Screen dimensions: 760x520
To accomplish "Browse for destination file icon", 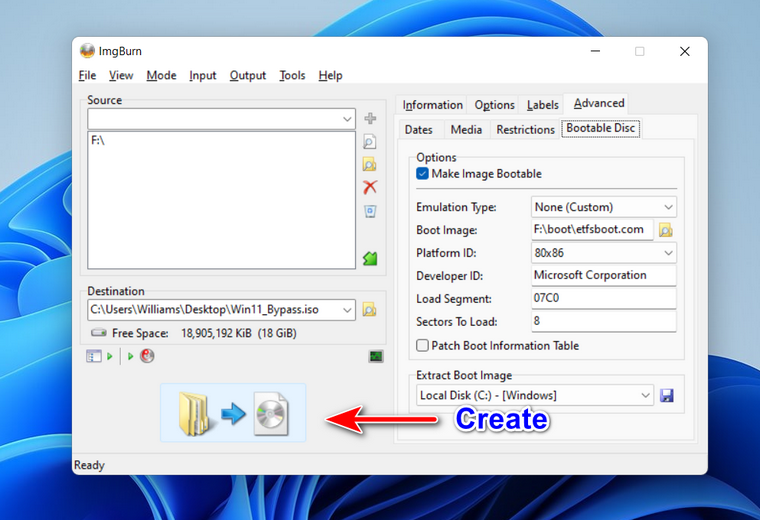I will 369,310.
